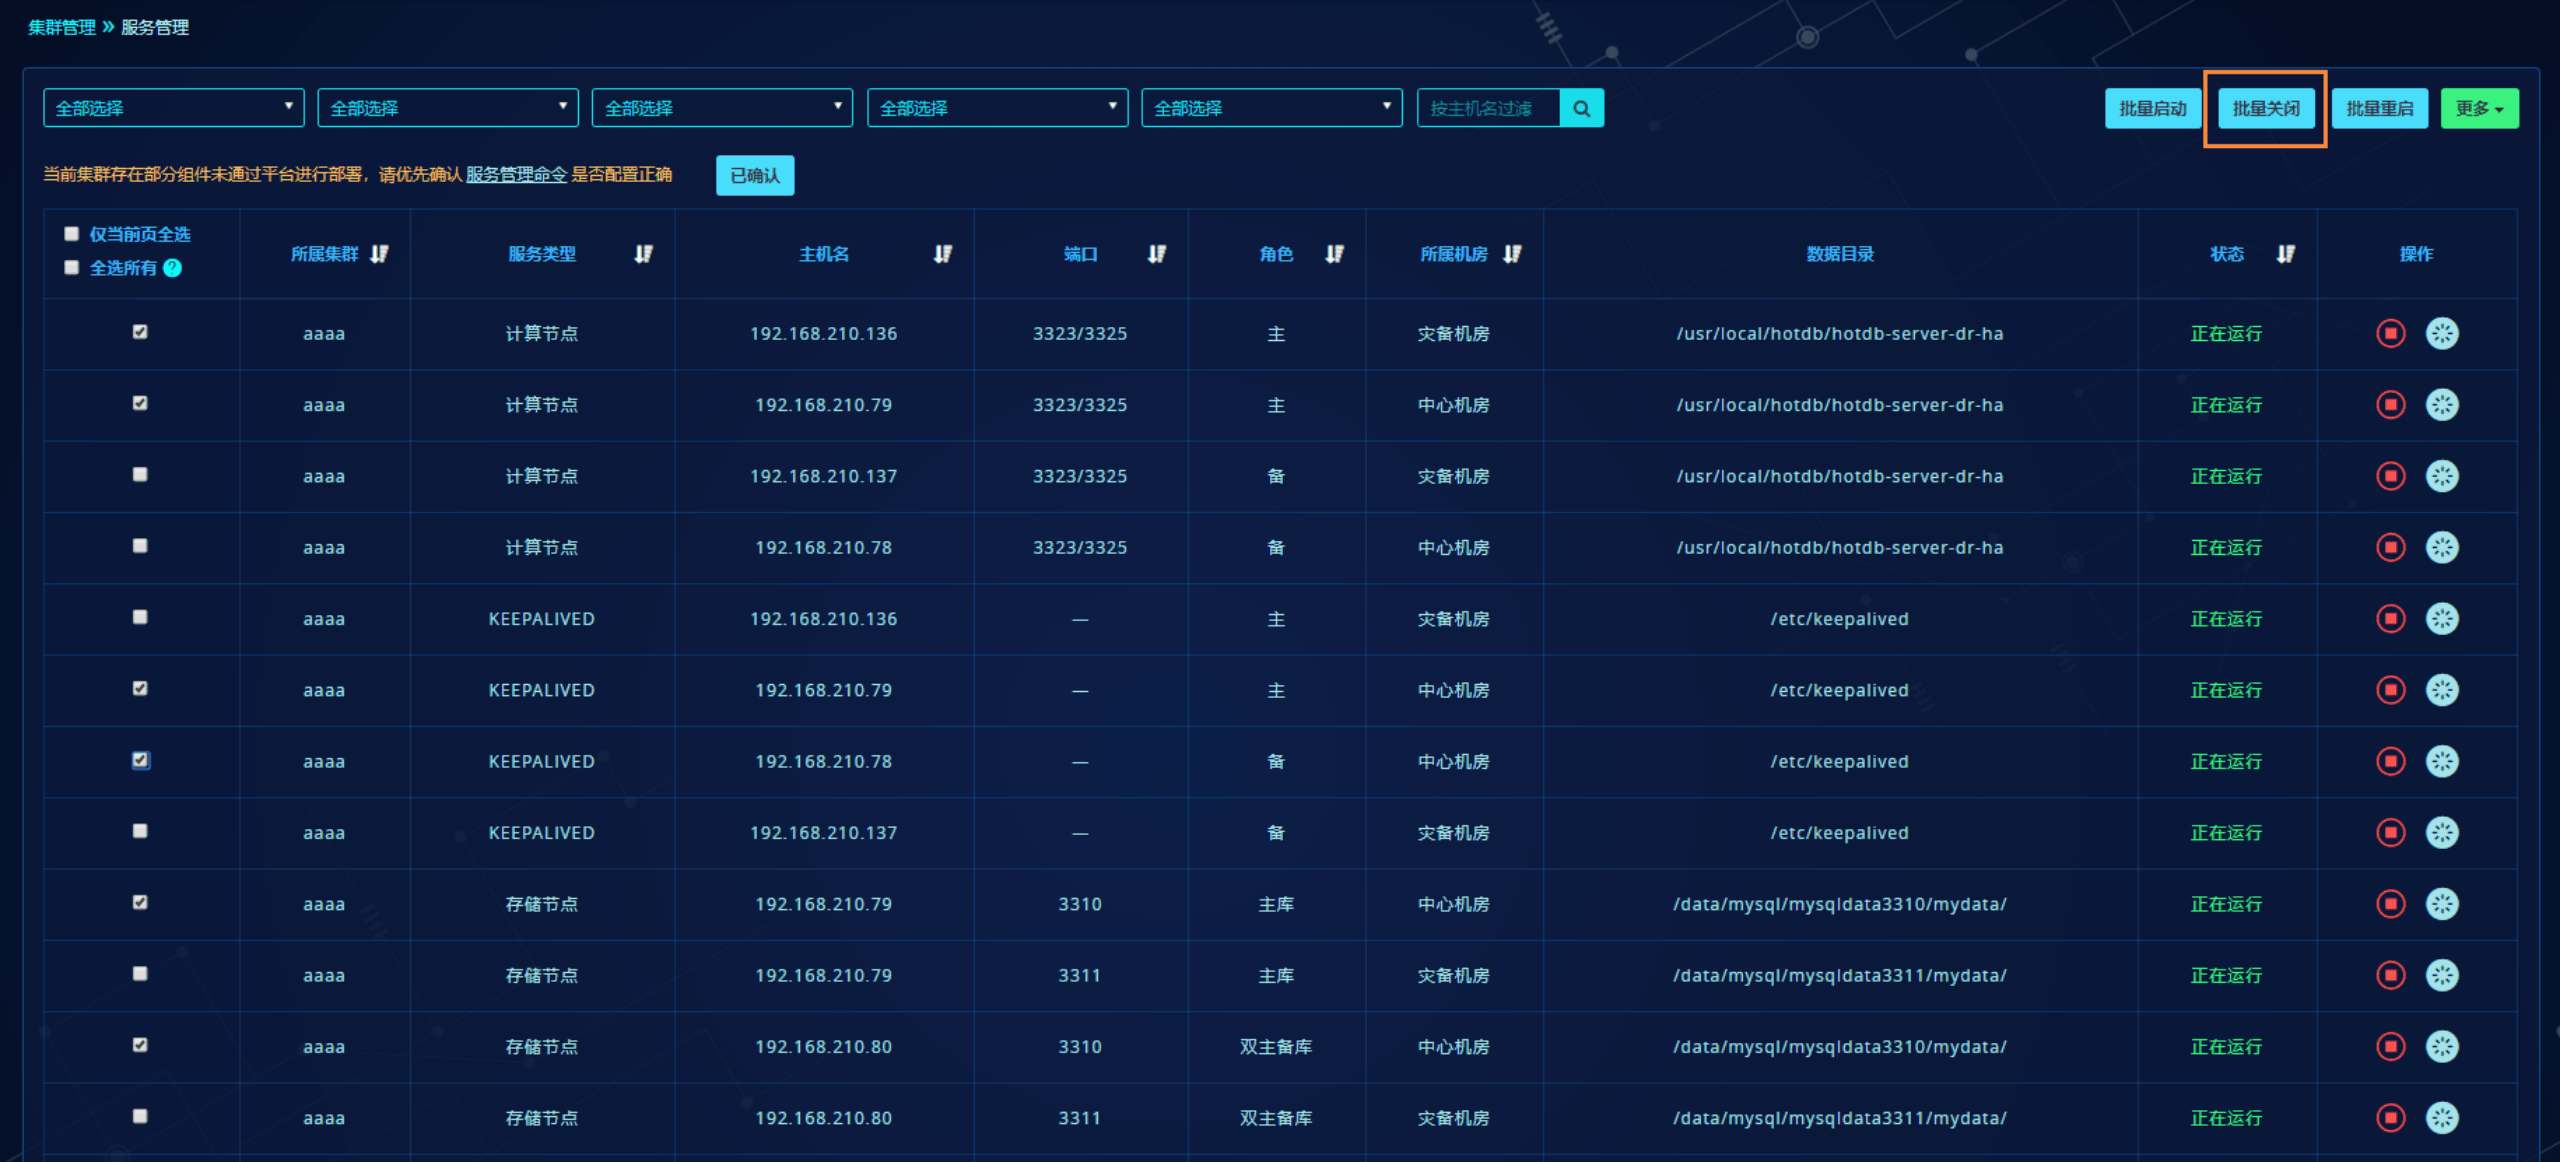The image size is (2560, 1162).
Task: Go to 集群管理 breadcrumb
Action: 61,27
